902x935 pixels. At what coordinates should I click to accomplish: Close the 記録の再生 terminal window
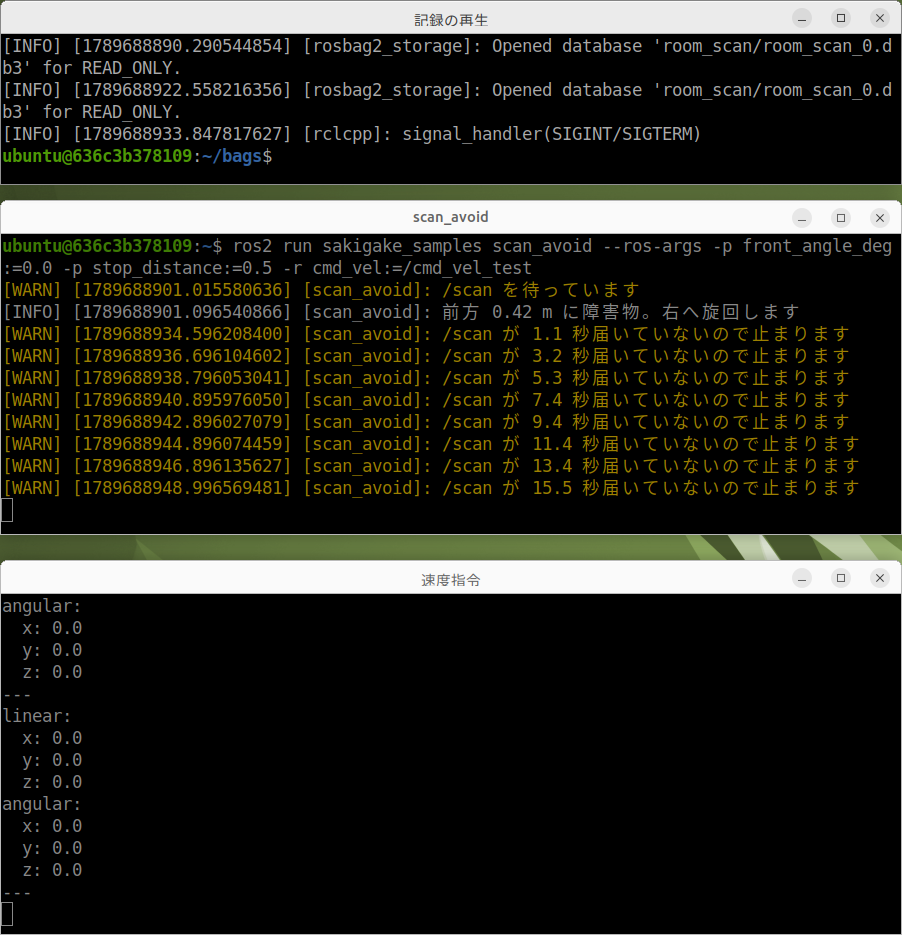(879, 18)
